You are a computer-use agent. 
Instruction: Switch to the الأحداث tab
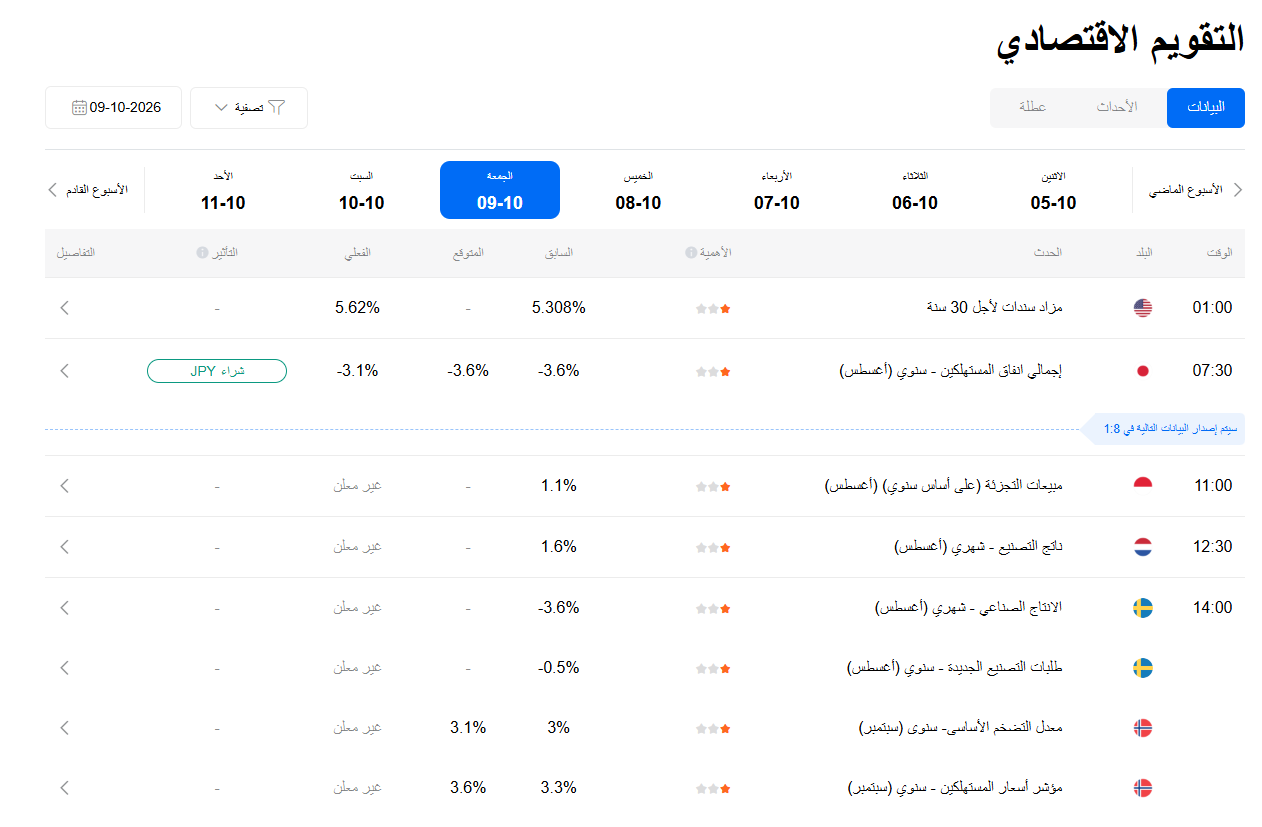pos(1117,107)
